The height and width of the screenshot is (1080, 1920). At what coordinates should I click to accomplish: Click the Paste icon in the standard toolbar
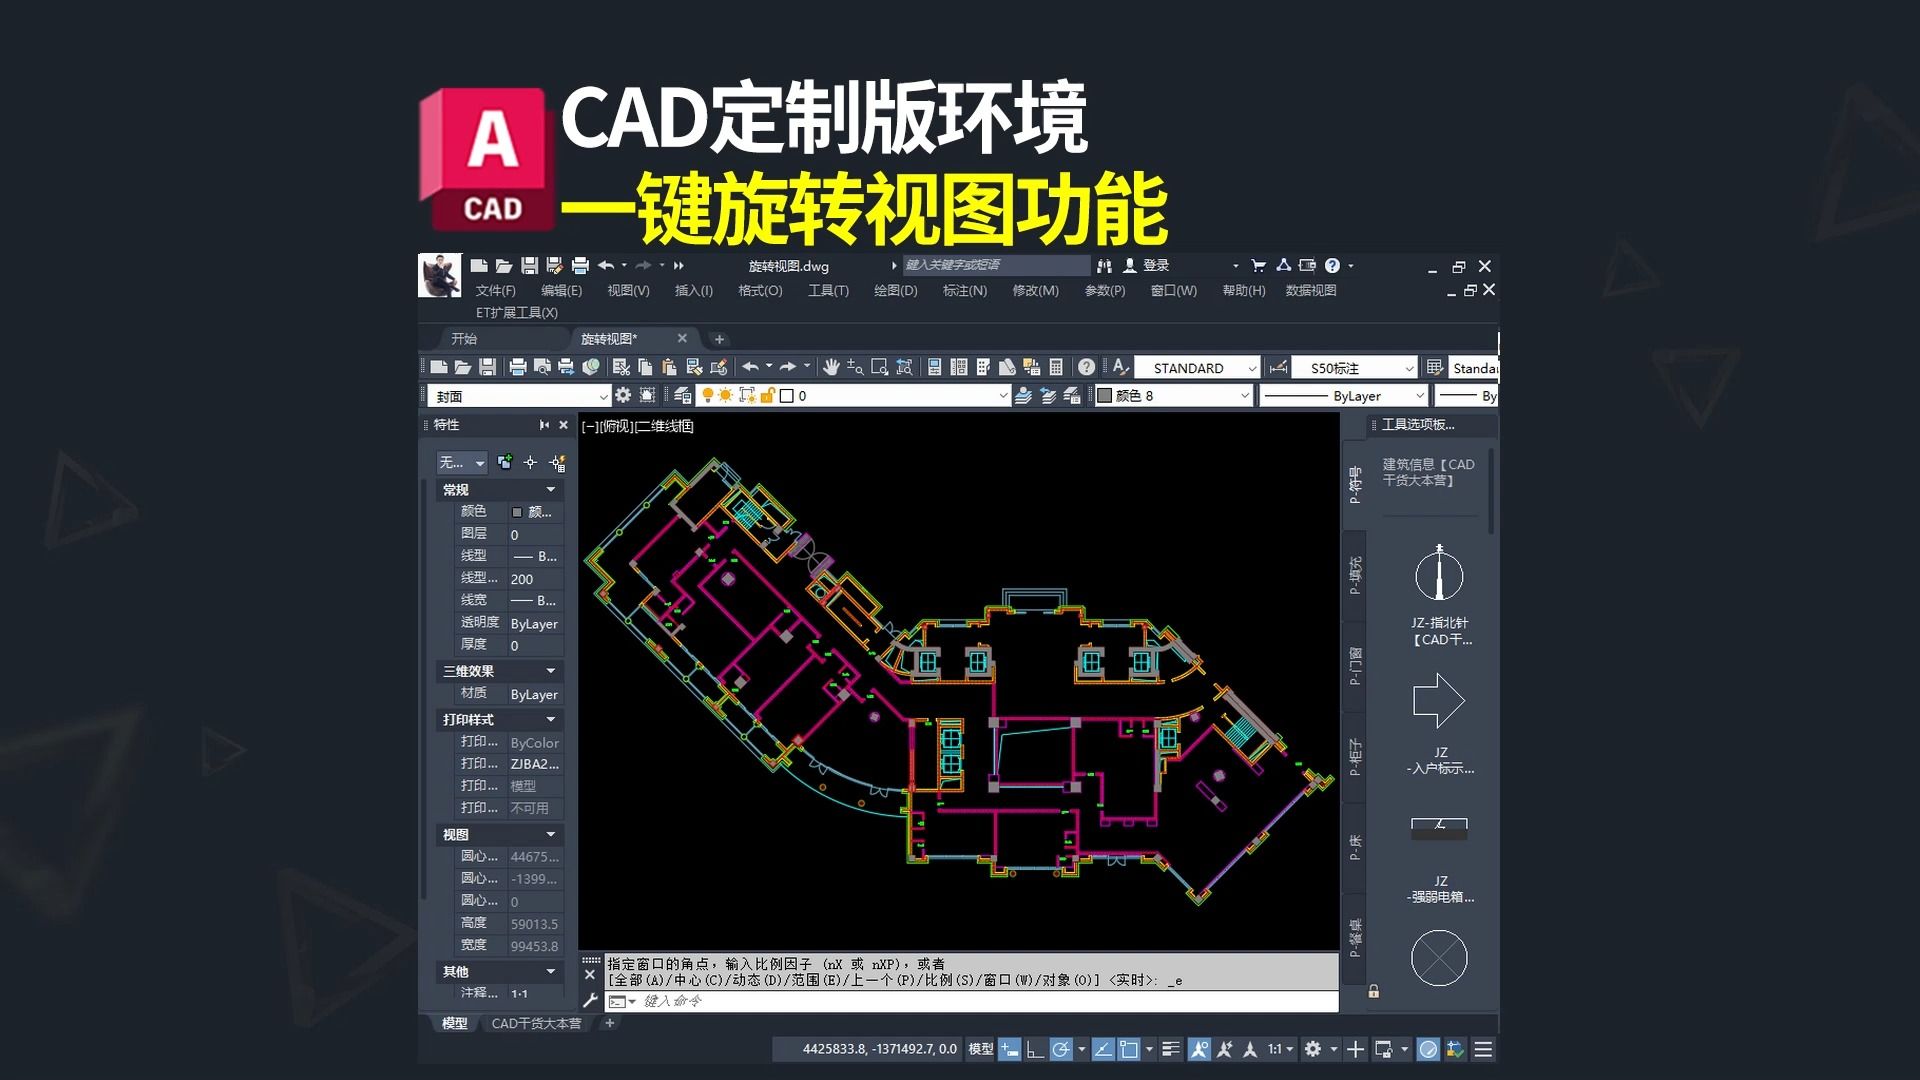(669, 367)
